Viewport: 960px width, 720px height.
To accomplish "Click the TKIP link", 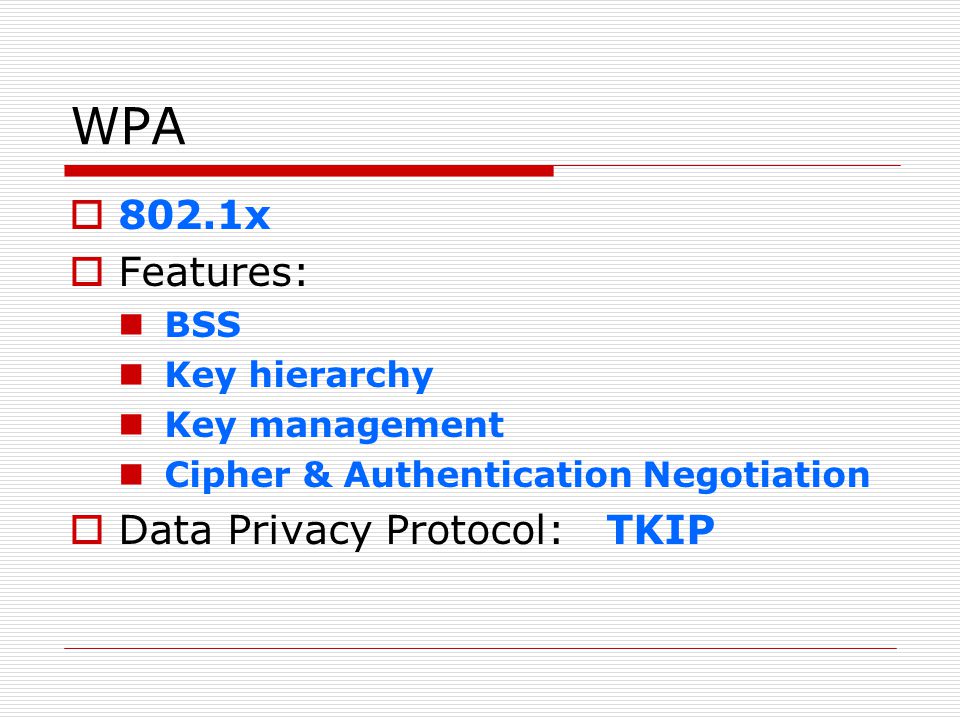I will click(661, 530).
